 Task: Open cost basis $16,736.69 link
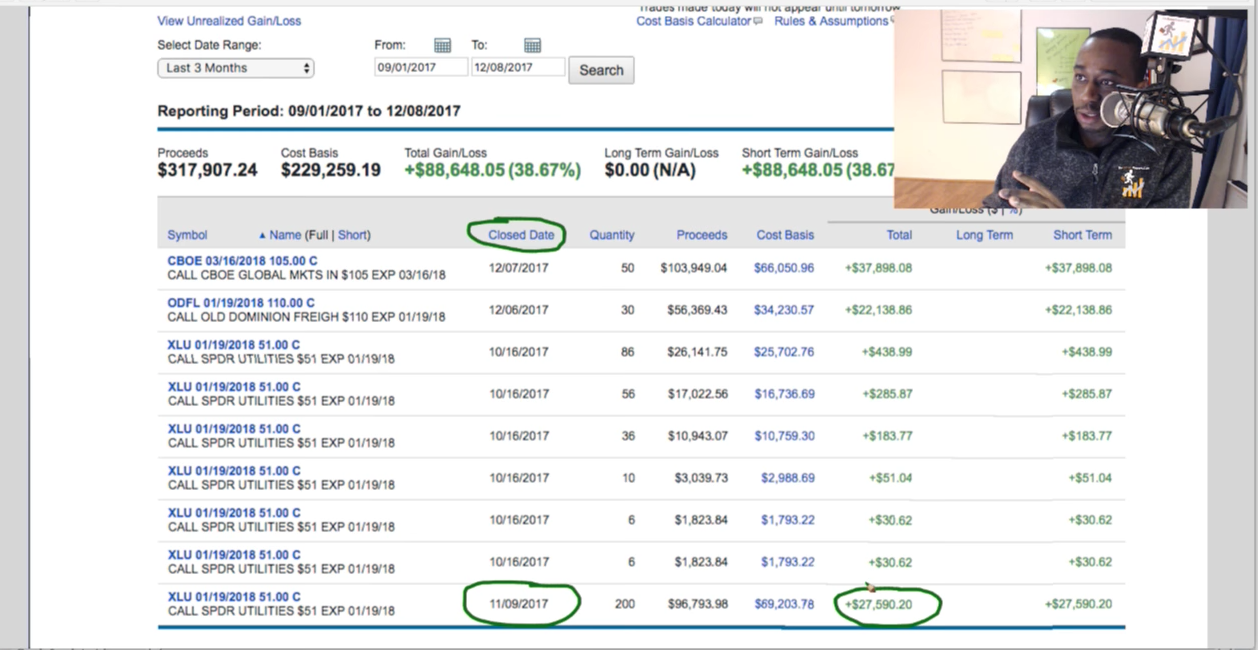point(784,394)
